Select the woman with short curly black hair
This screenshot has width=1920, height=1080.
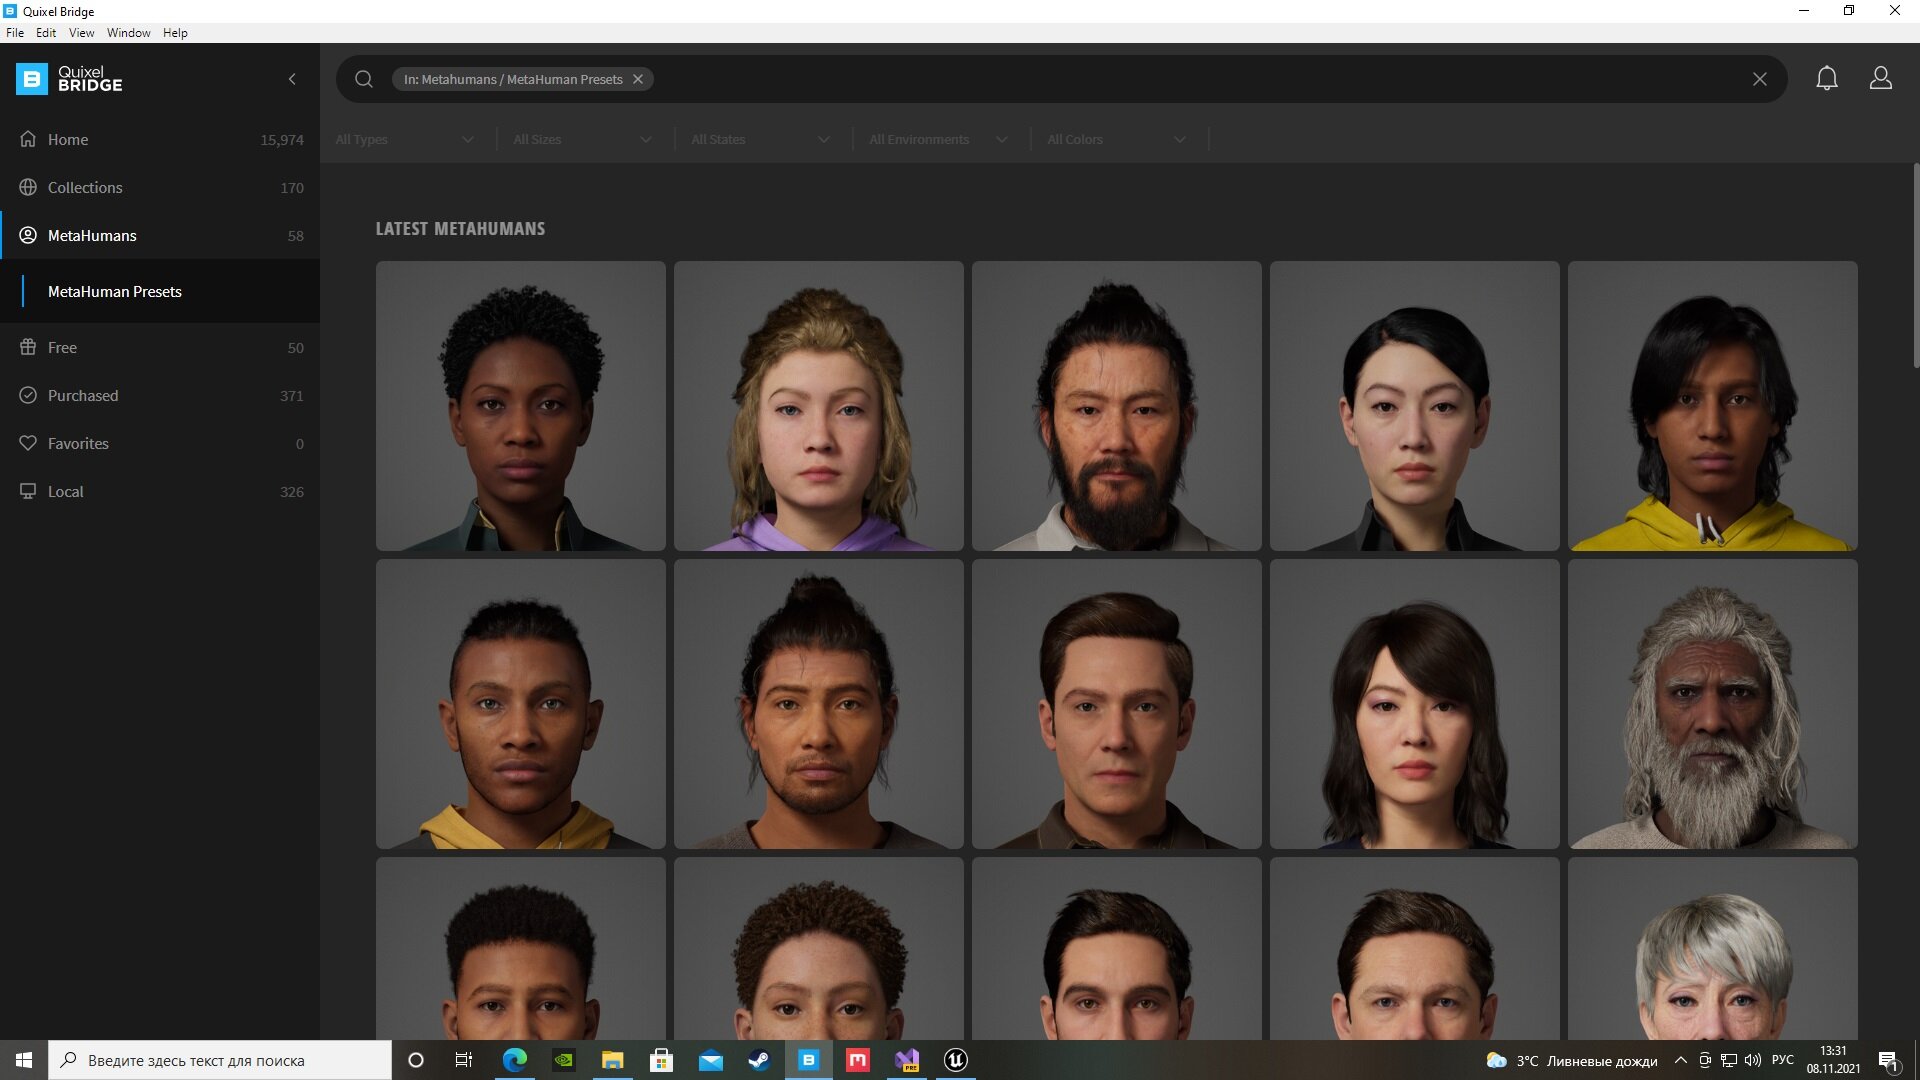(521, 406)
